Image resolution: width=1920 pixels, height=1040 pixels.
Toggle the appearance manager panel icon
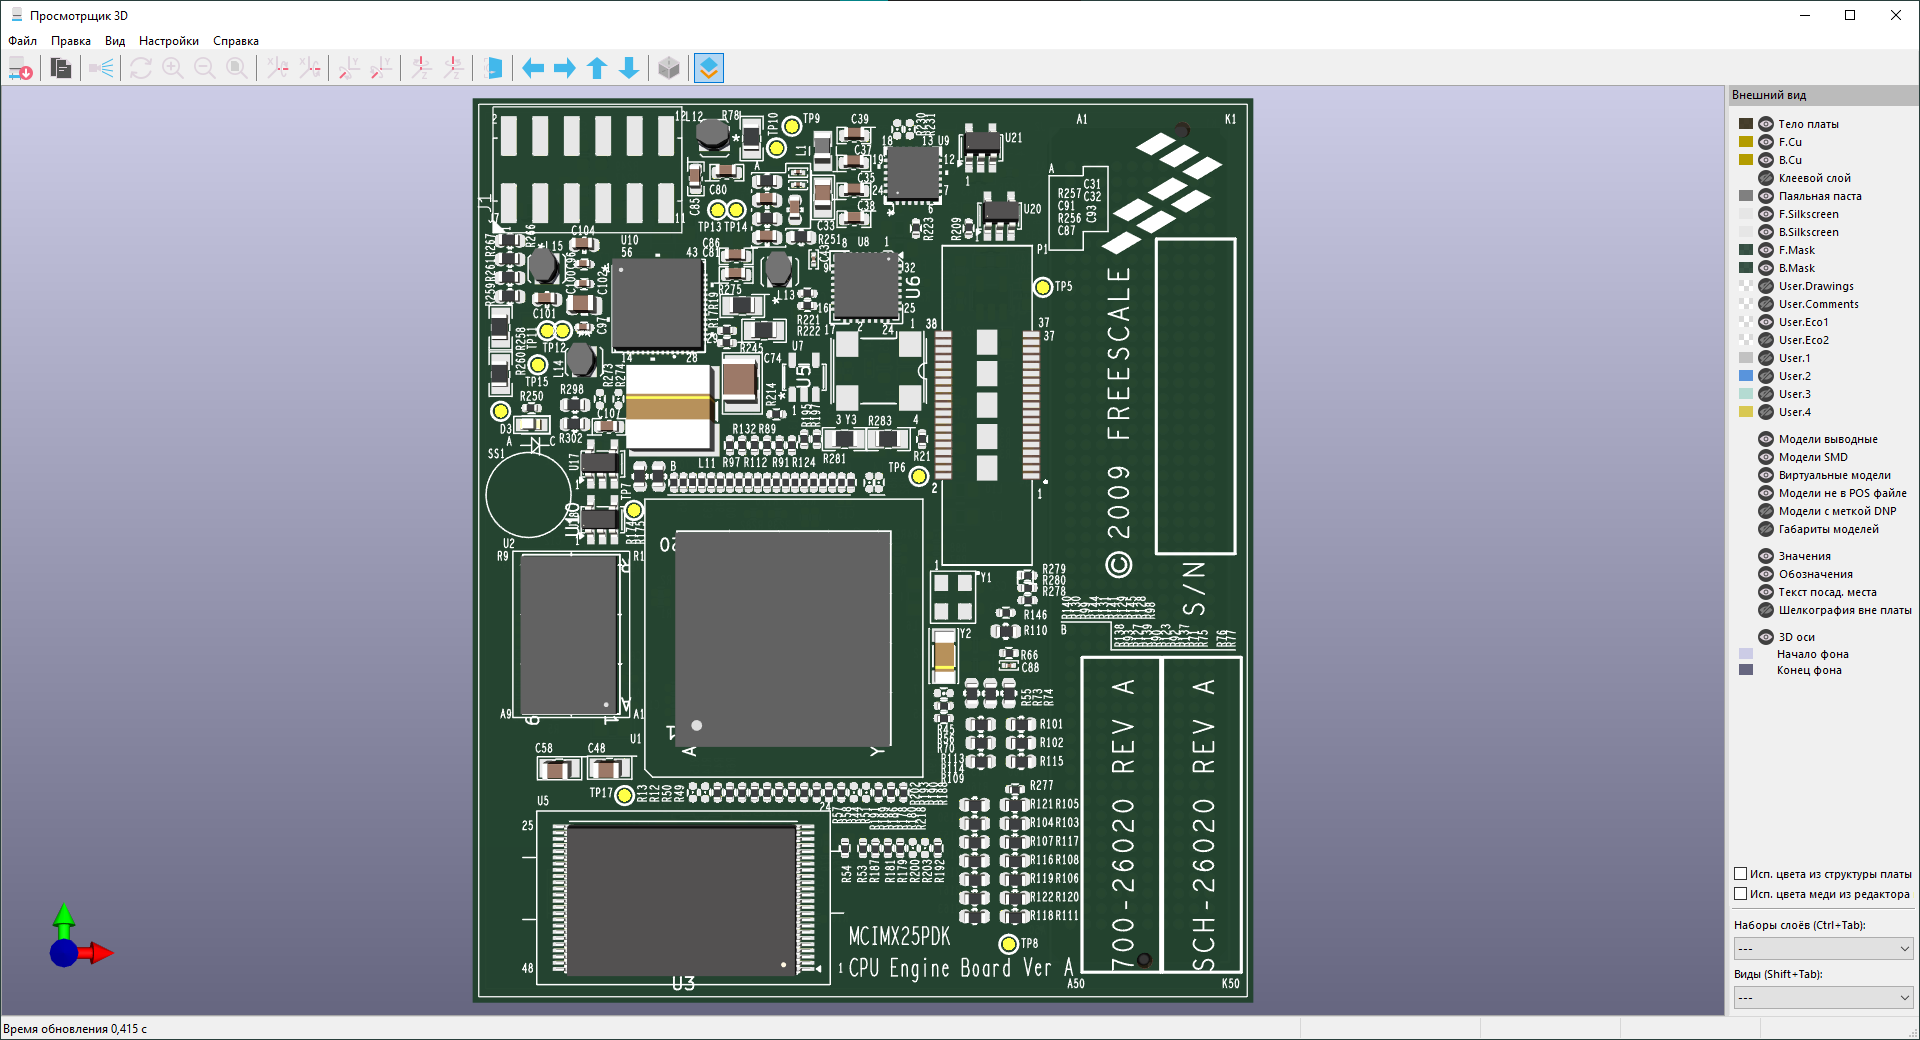[708, 68]
